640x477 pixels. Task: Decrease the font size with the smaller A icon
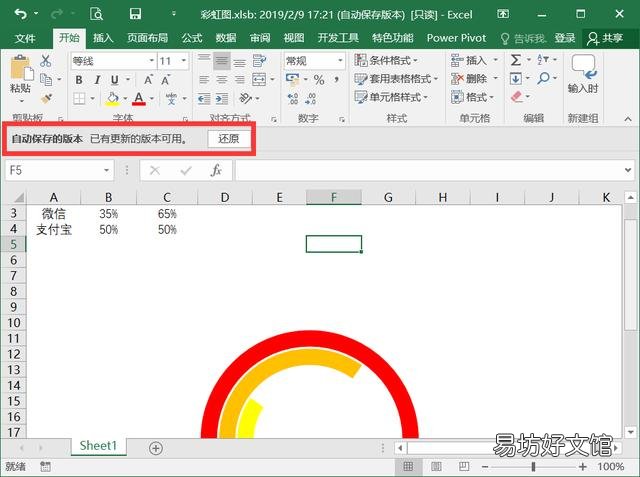click(165, 80)
